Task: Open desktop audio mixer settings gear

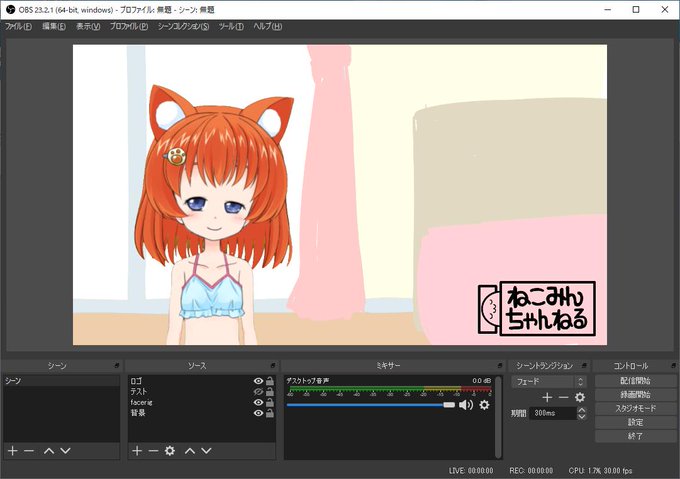Action: pos(484,405)
